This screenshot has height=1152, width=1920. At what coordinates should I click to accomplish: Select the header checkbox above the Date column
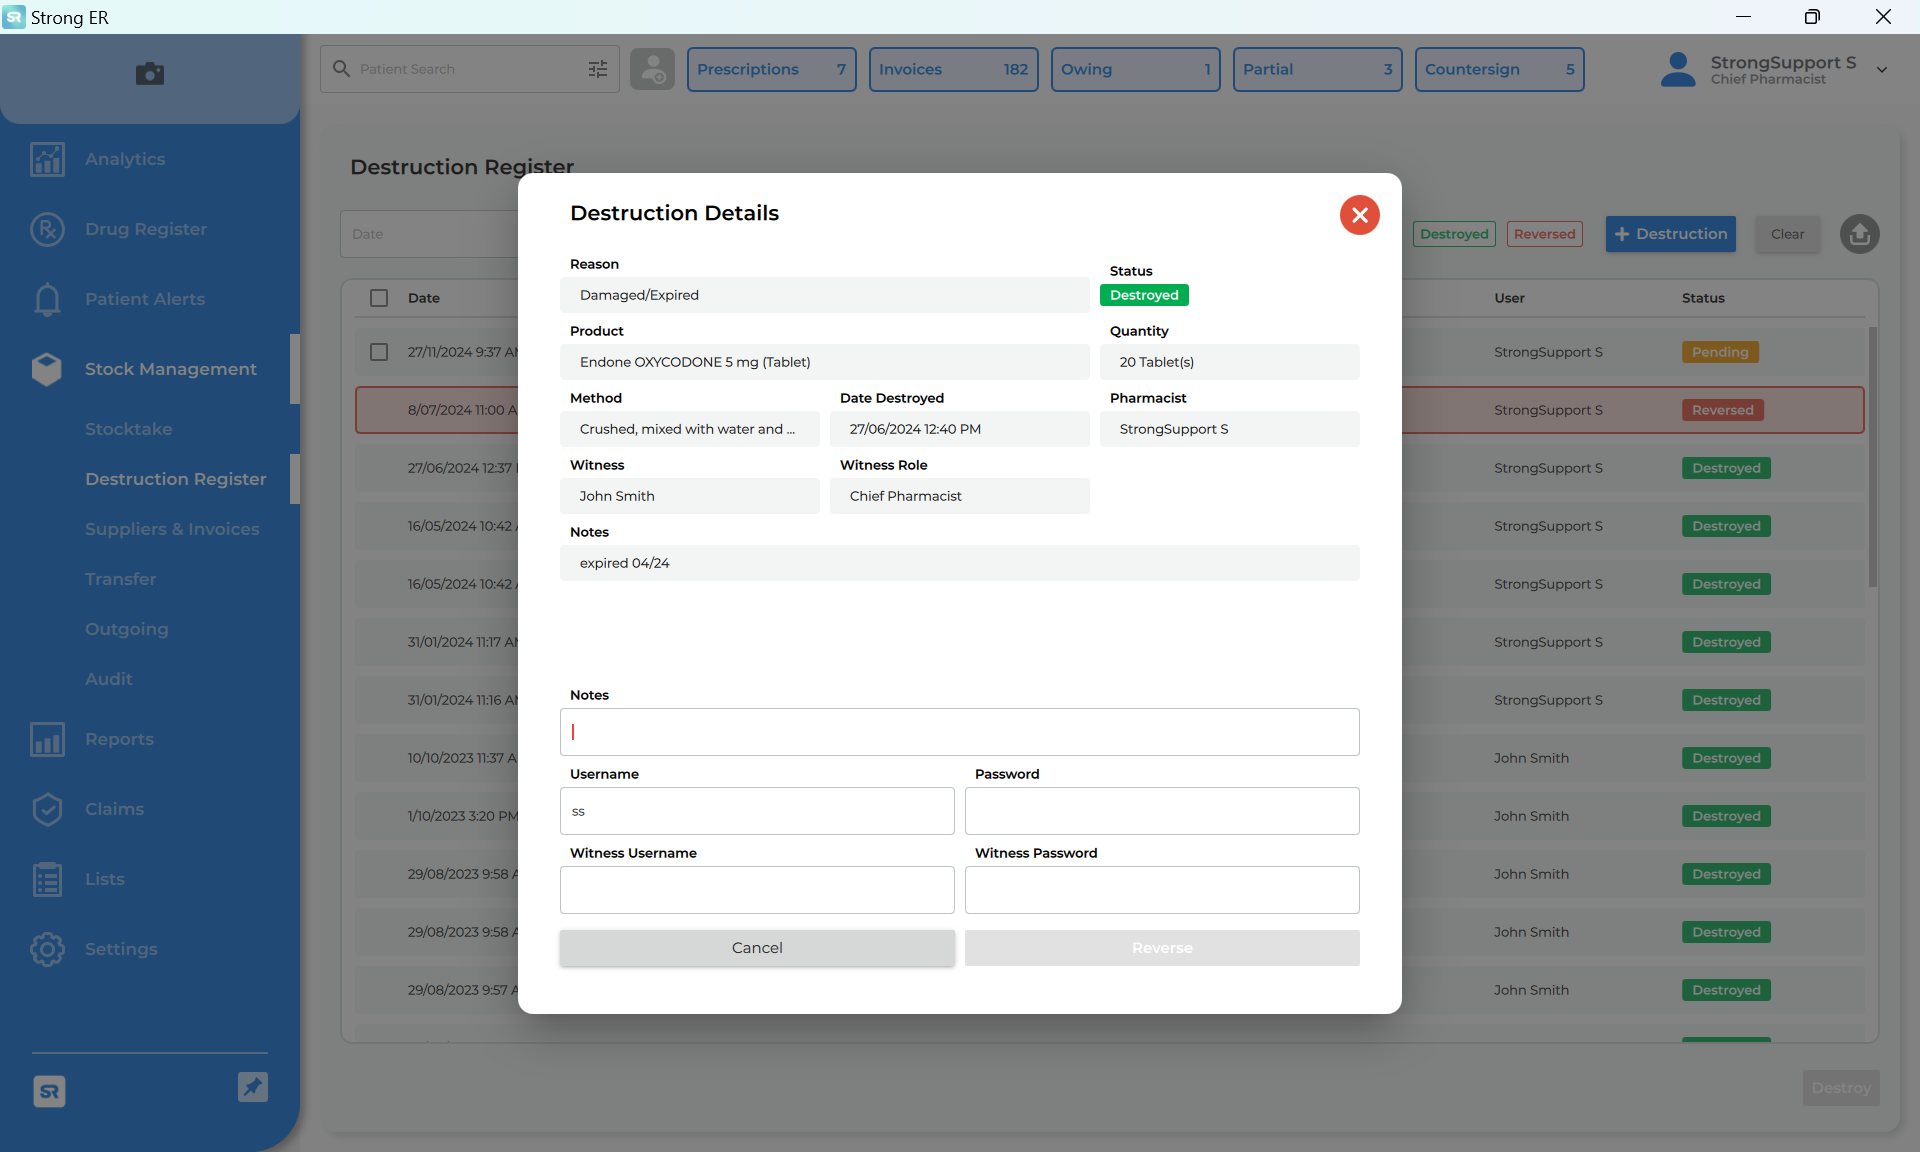[378, 298]
